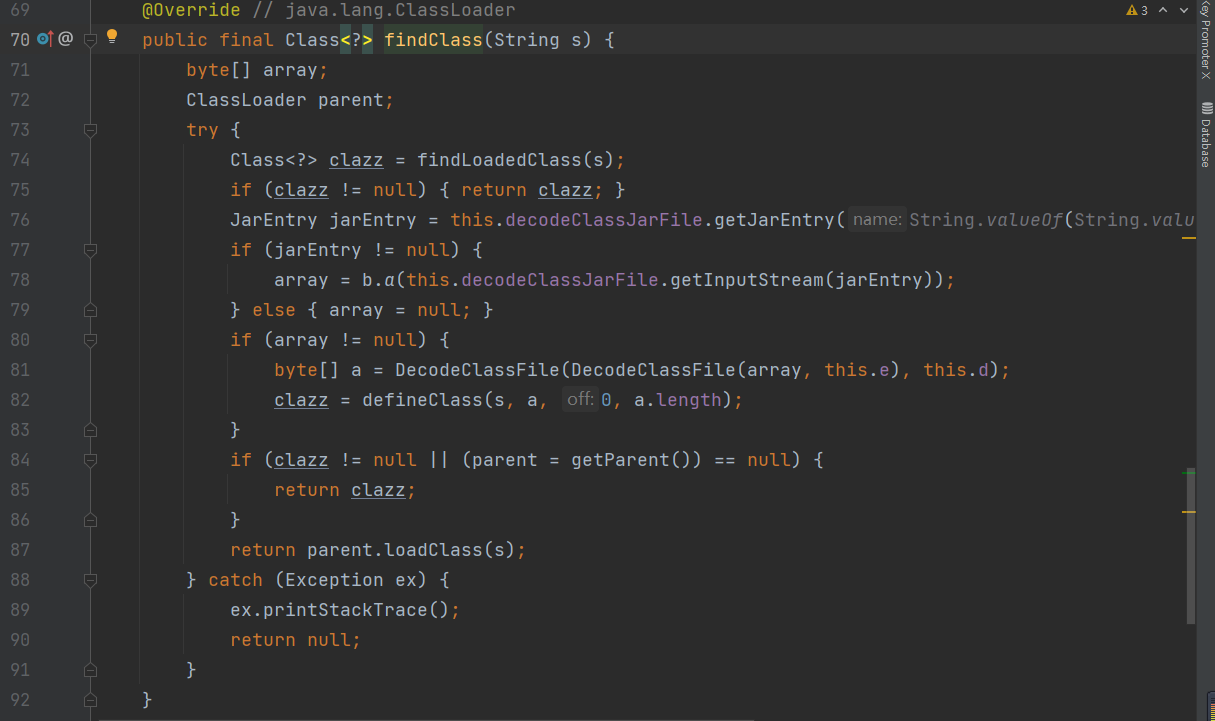Click 'byte[] array;' on line 71
Image resolution: width=1215 pixels, height=721 pixels.
pyautogui.click(x=257, y=70)
